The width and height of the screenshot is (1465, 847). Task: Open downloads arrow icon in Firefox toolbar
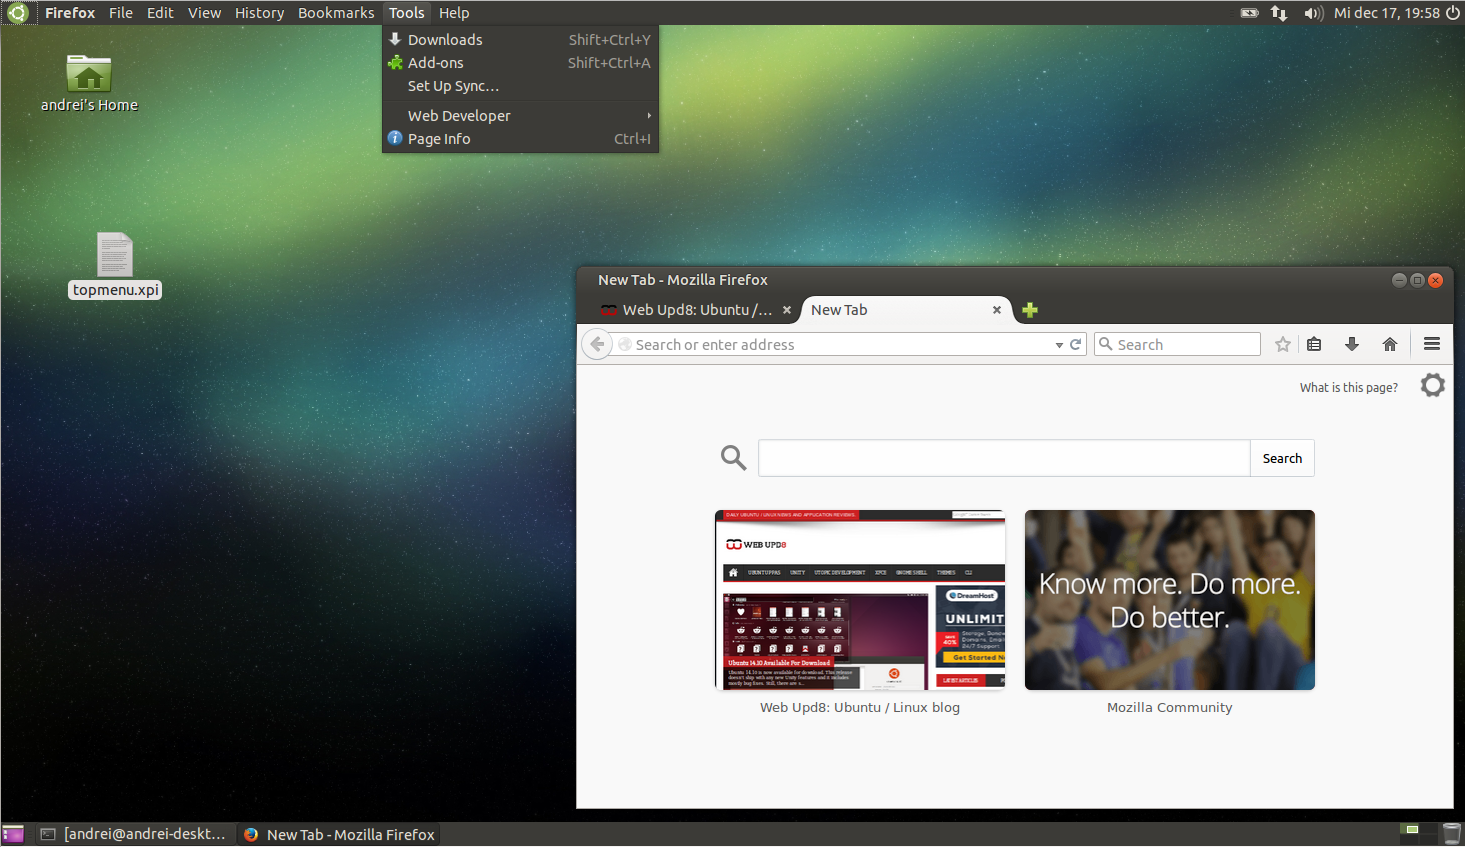click(x=1352, y=344)
